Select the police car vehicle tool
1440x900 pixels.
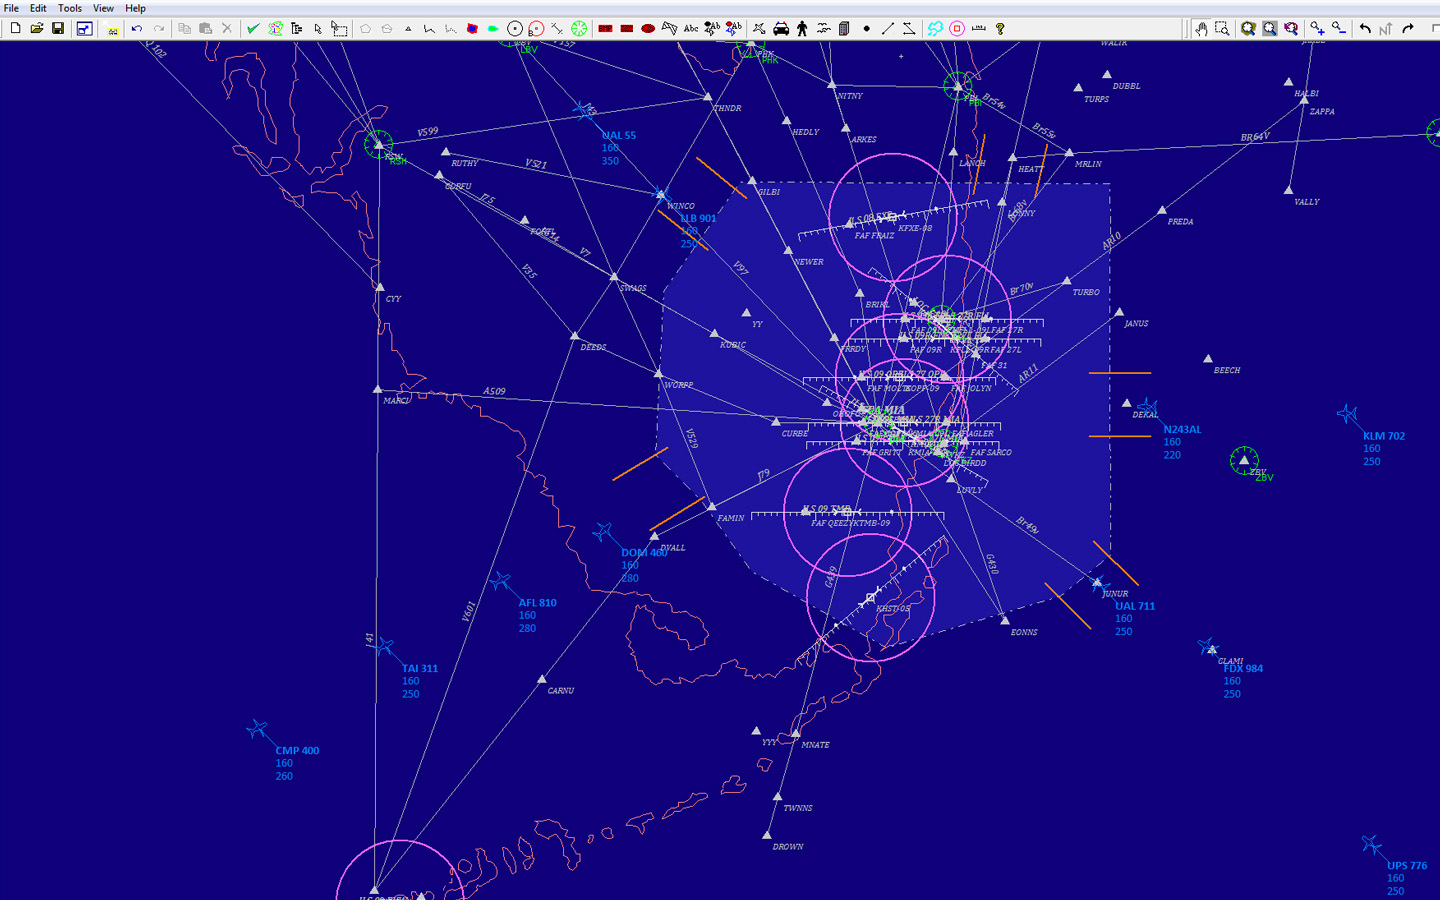tap(781, 28)
